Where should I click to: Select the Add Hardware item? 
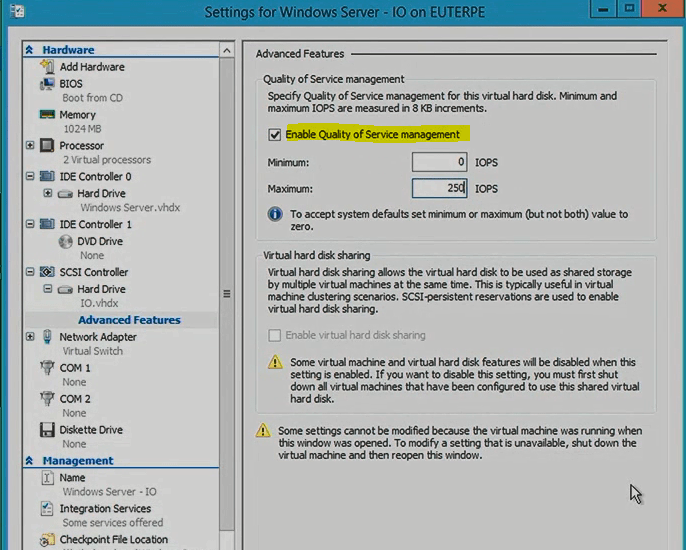(92, 67)
